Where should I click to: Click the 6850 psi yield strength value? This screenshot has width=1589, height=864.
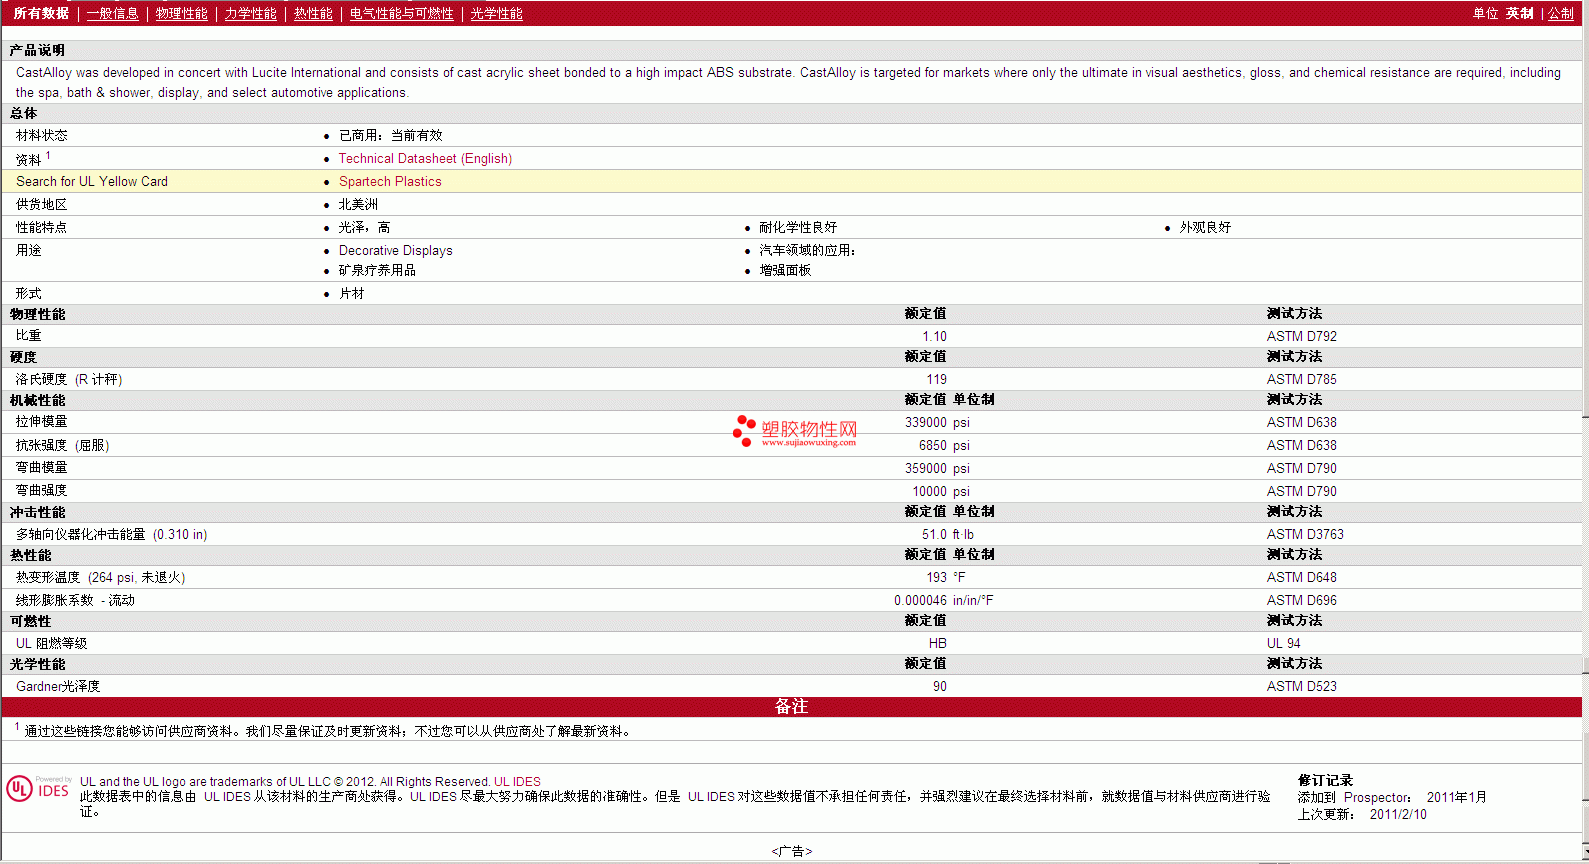(x=944, y=445)
